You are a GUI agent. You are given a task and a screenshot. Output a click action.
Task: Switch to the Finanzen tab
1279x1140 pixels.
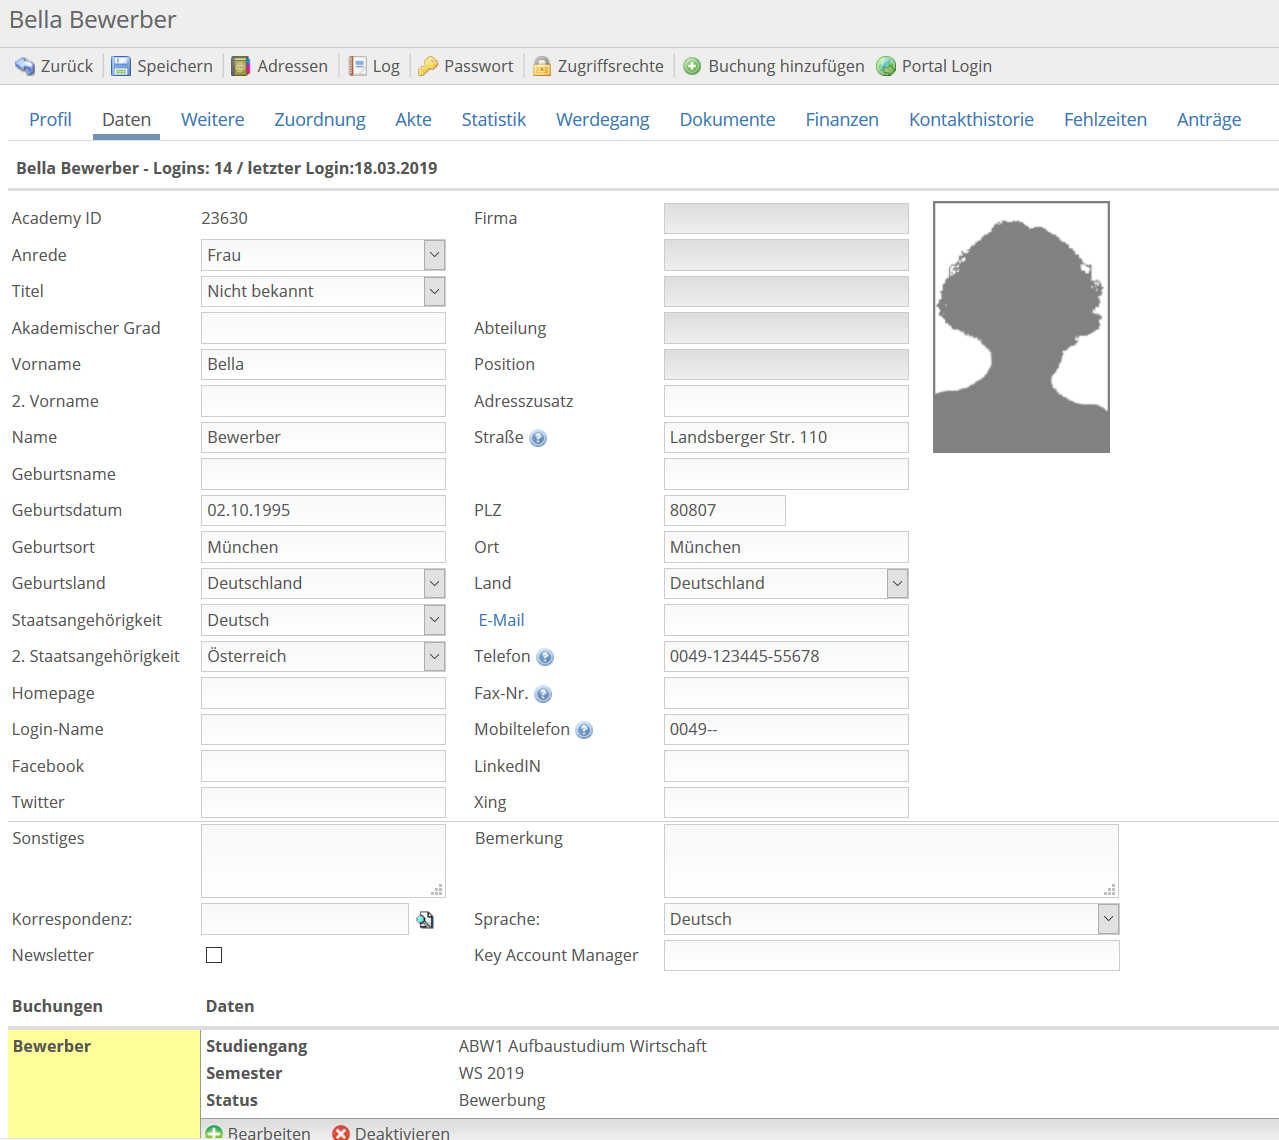pyautogui.click(x=842, y=119)
